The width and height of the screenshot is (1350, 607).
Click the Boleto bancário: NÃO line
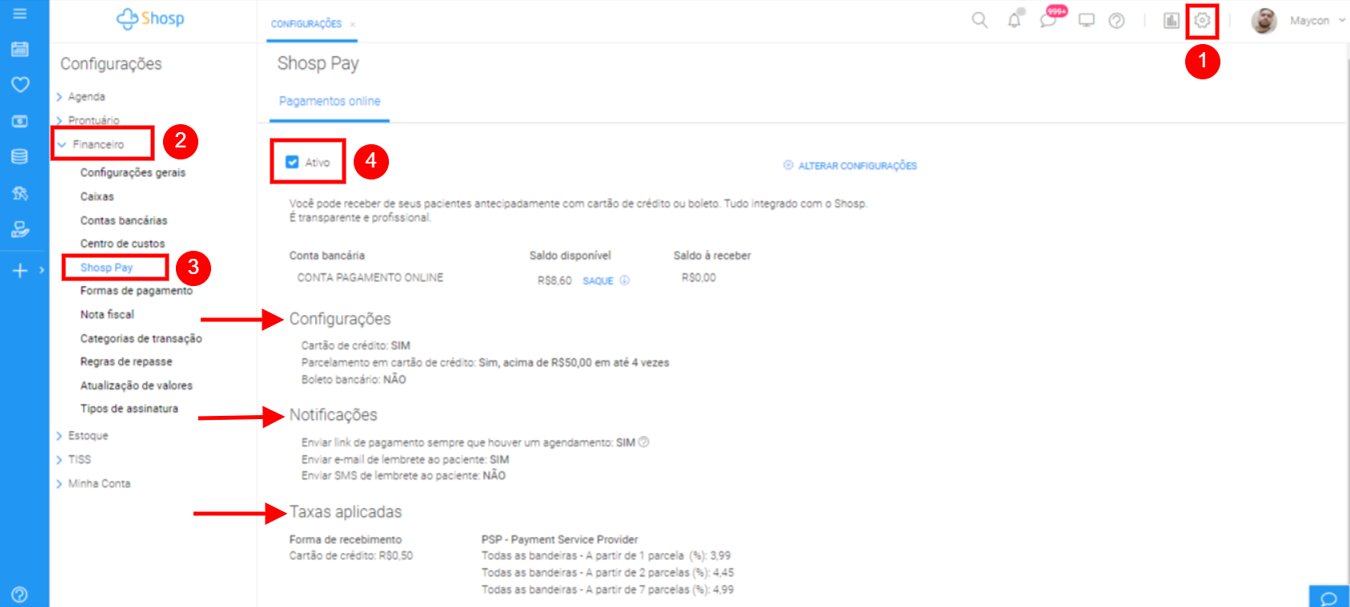(x=354, y=380)
